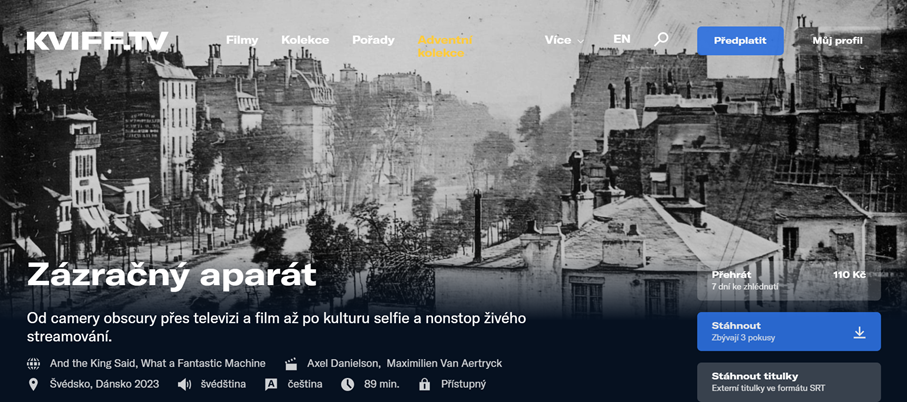Click the location pin icon by Švédsko
Viewport: 907px width, 402px height.
coord(34,385)
